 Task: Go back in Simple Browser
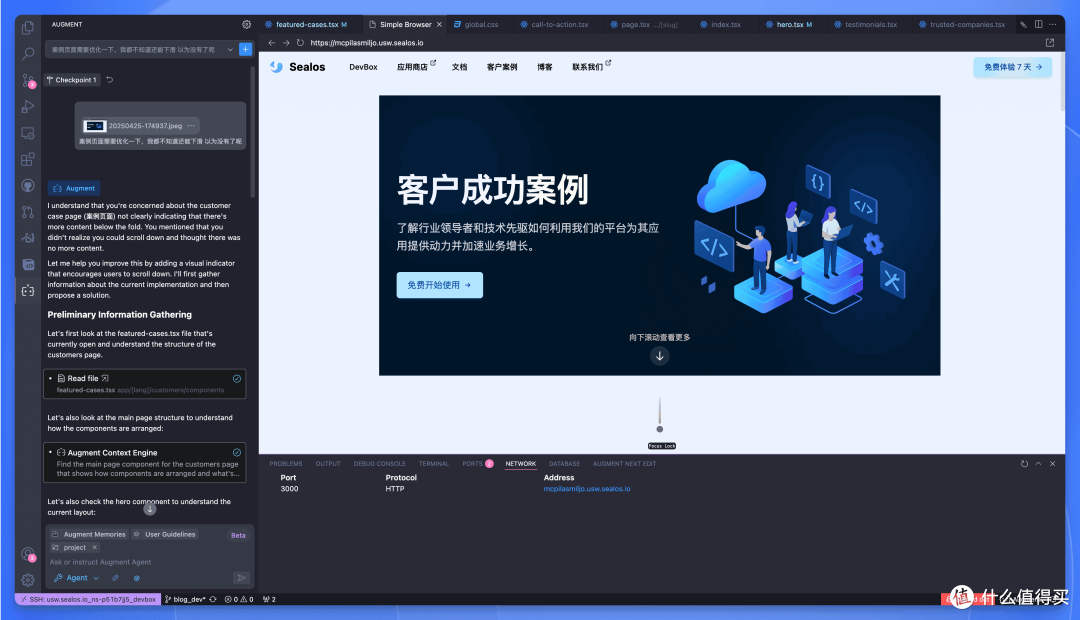coord(271,43)
